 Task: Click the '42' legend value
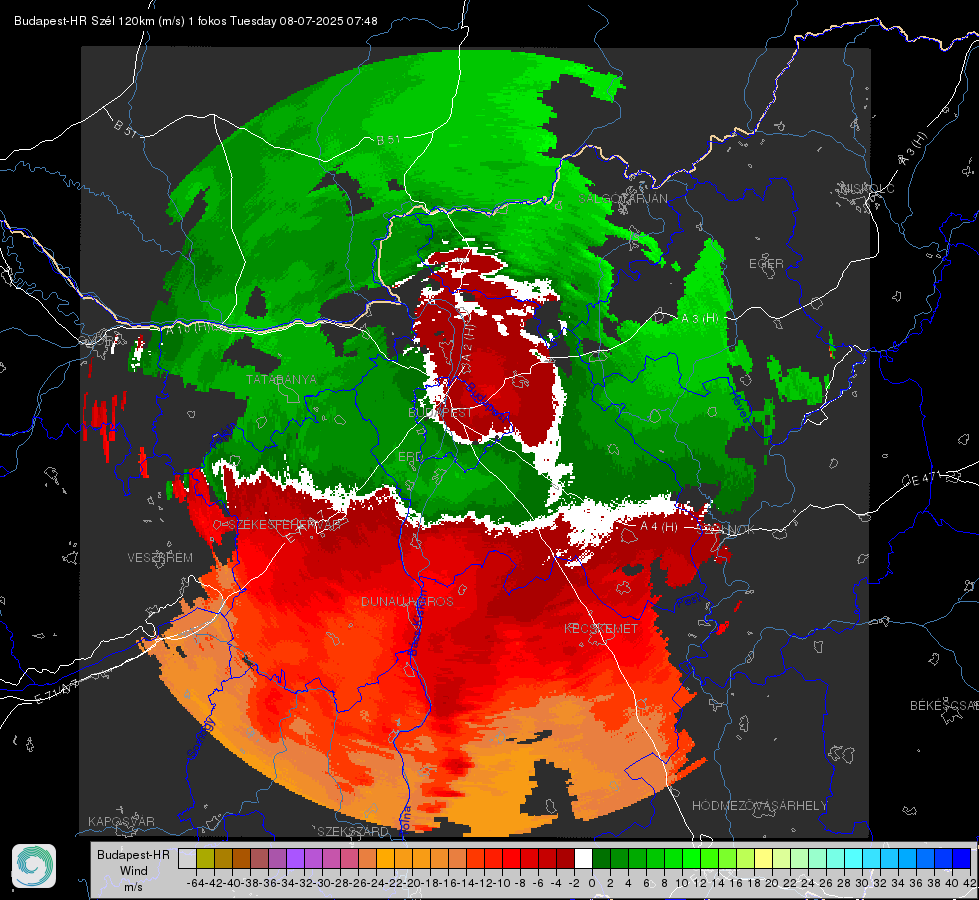tap(970, 883)
